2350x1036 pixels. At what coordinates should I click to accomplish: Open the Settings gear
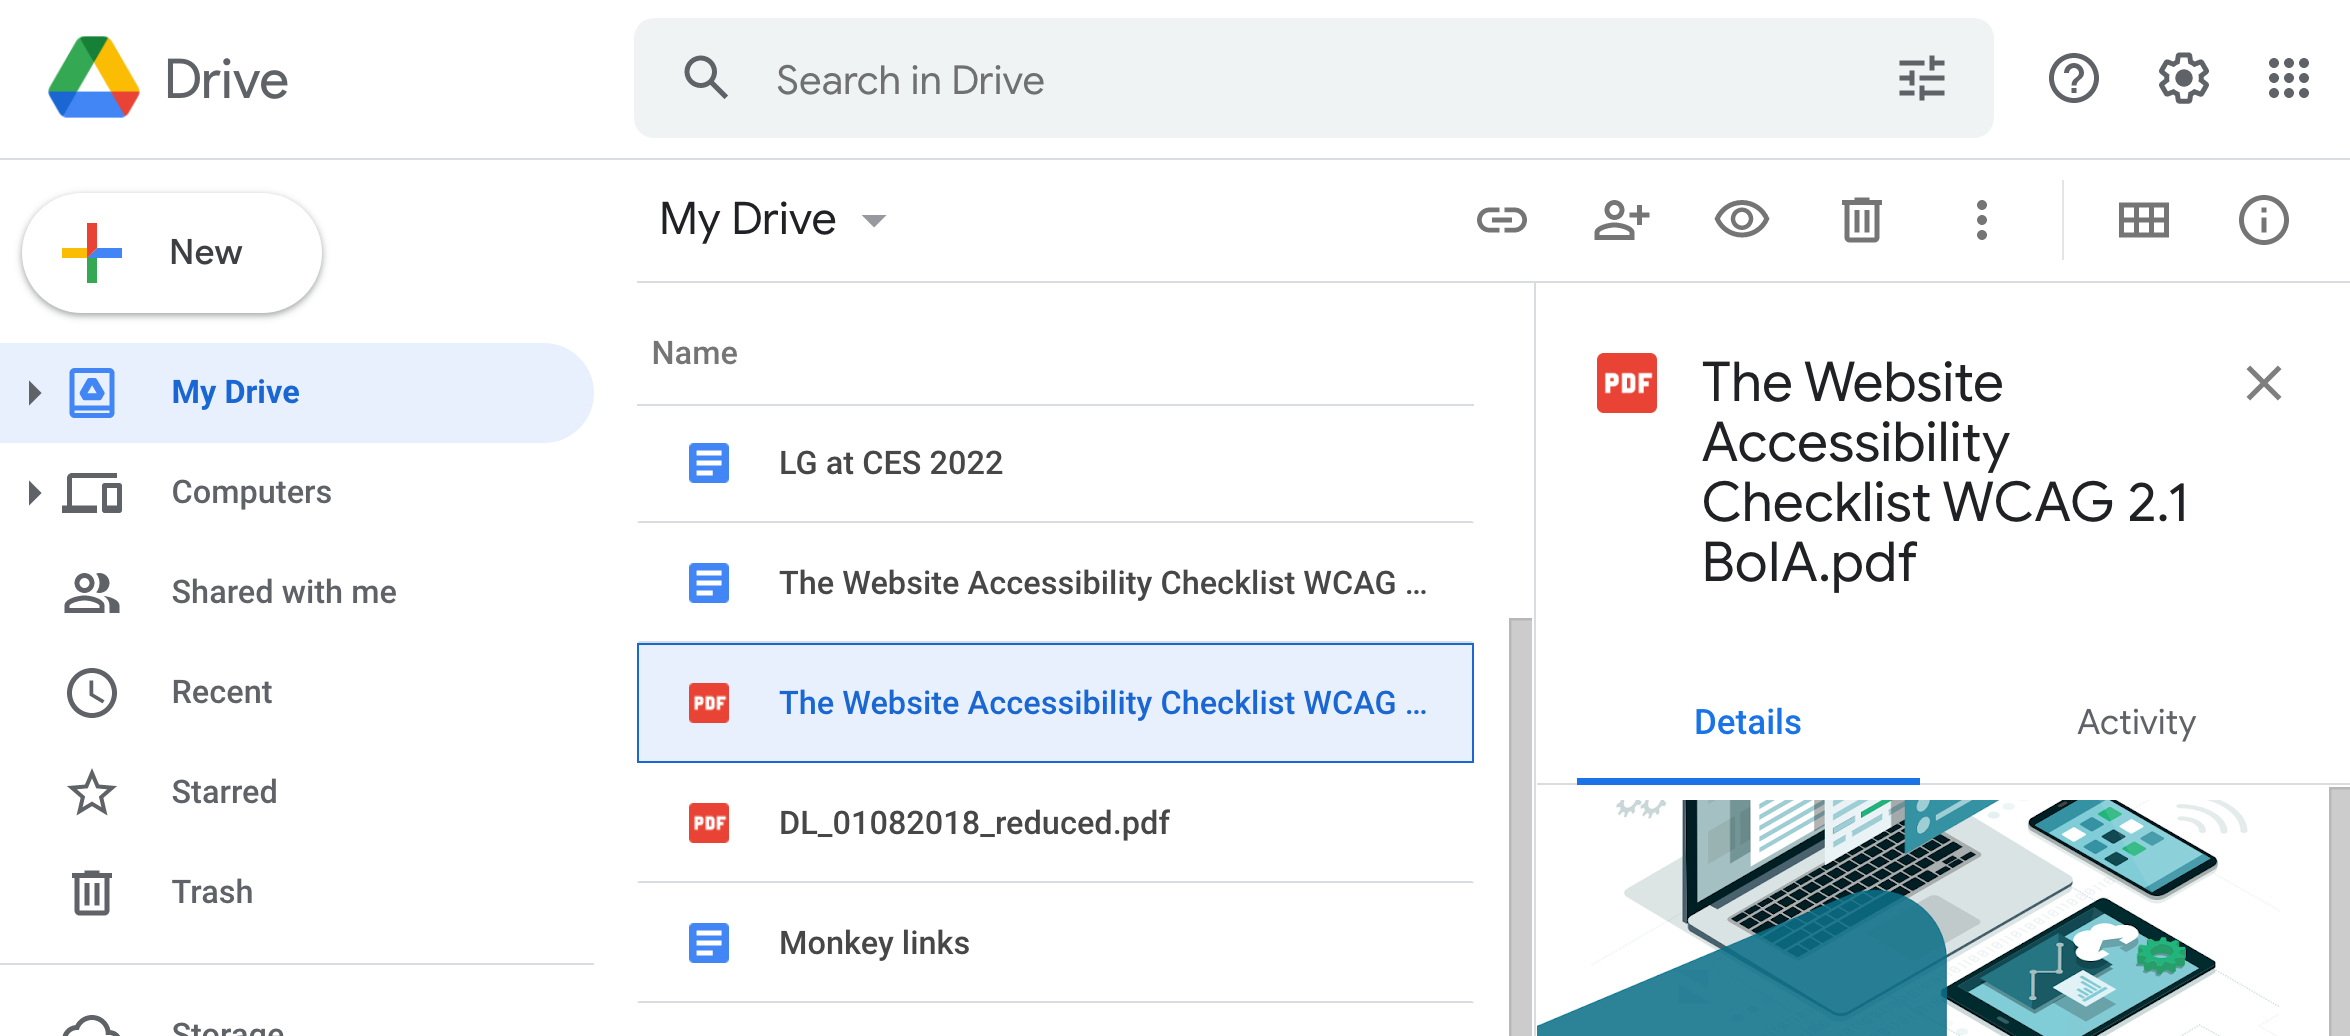coord(2183,78)
